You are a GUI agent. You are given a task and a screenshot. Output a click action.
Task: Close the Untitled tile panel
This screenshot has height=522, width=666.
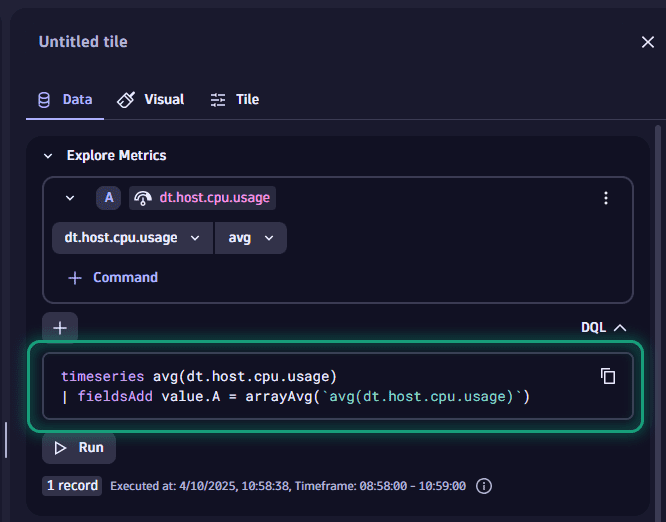pyautogui.click(x=647, y=42)
